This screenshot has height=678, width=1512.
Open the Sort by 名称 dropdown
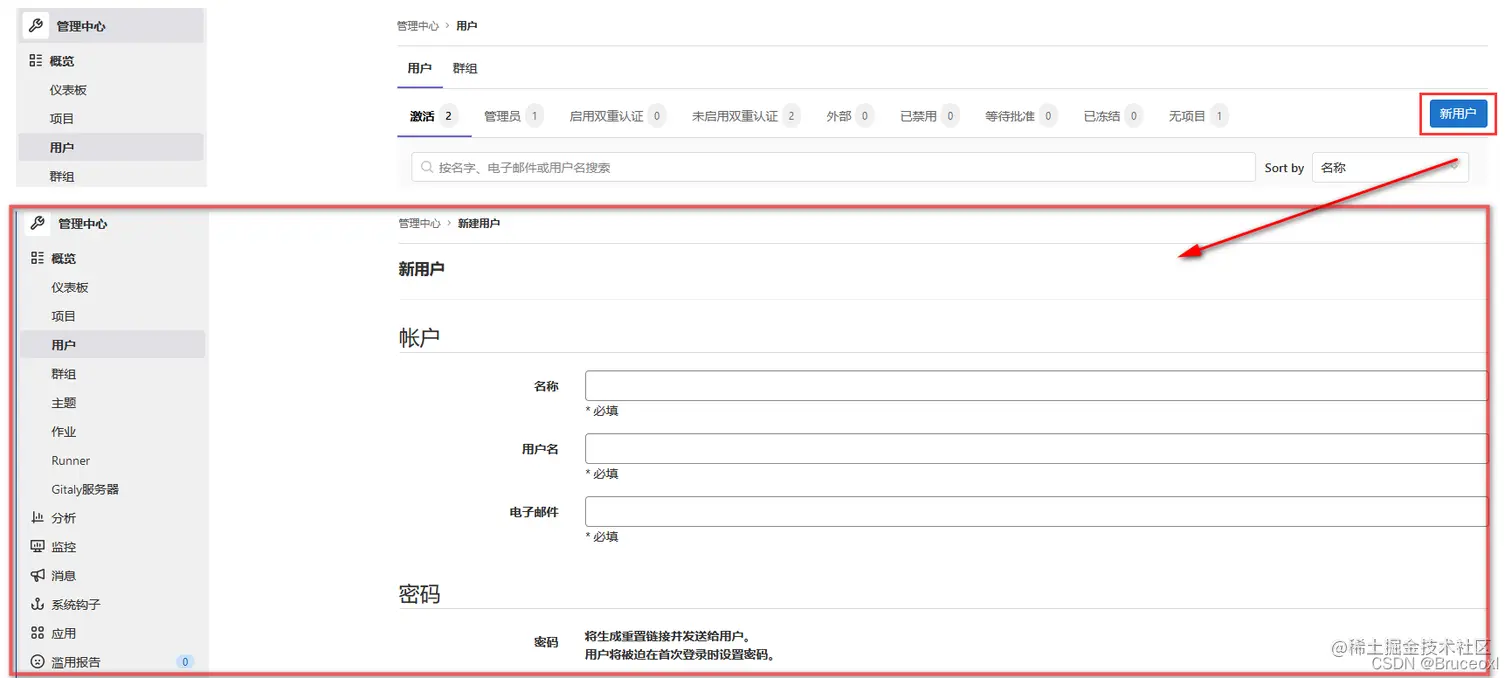click(1390, 167)
